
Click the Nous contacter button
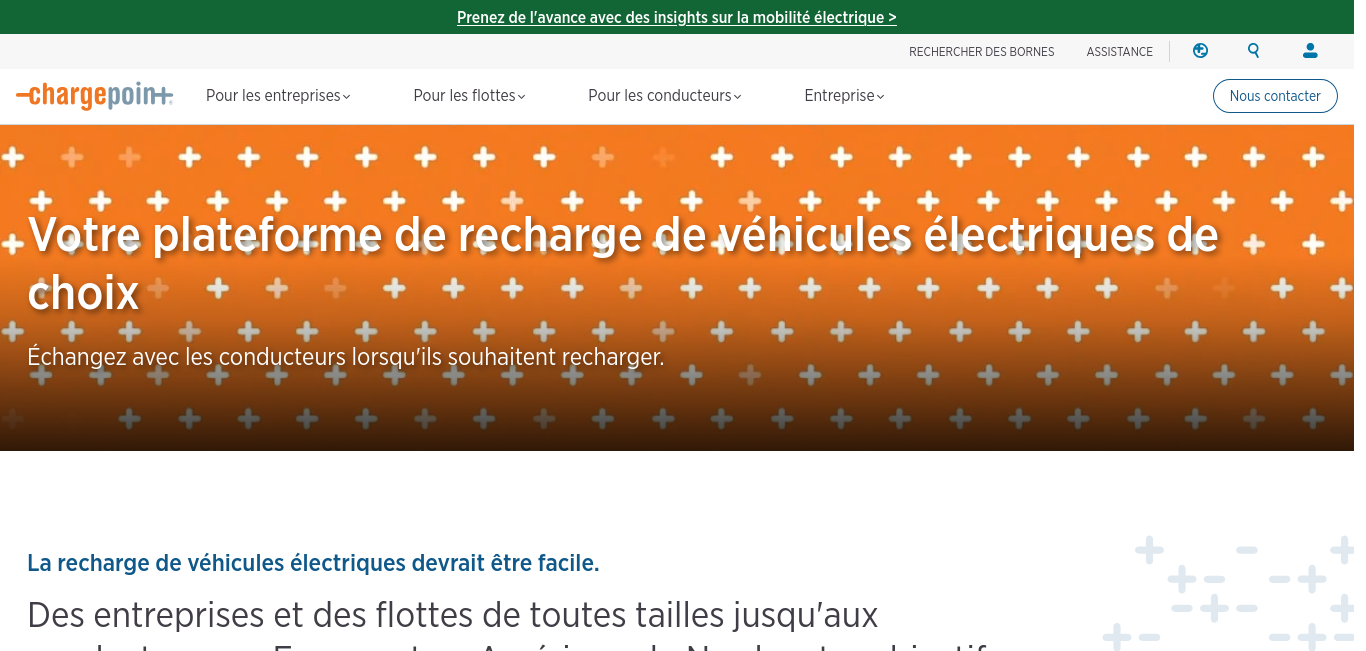coord(1275,96)
